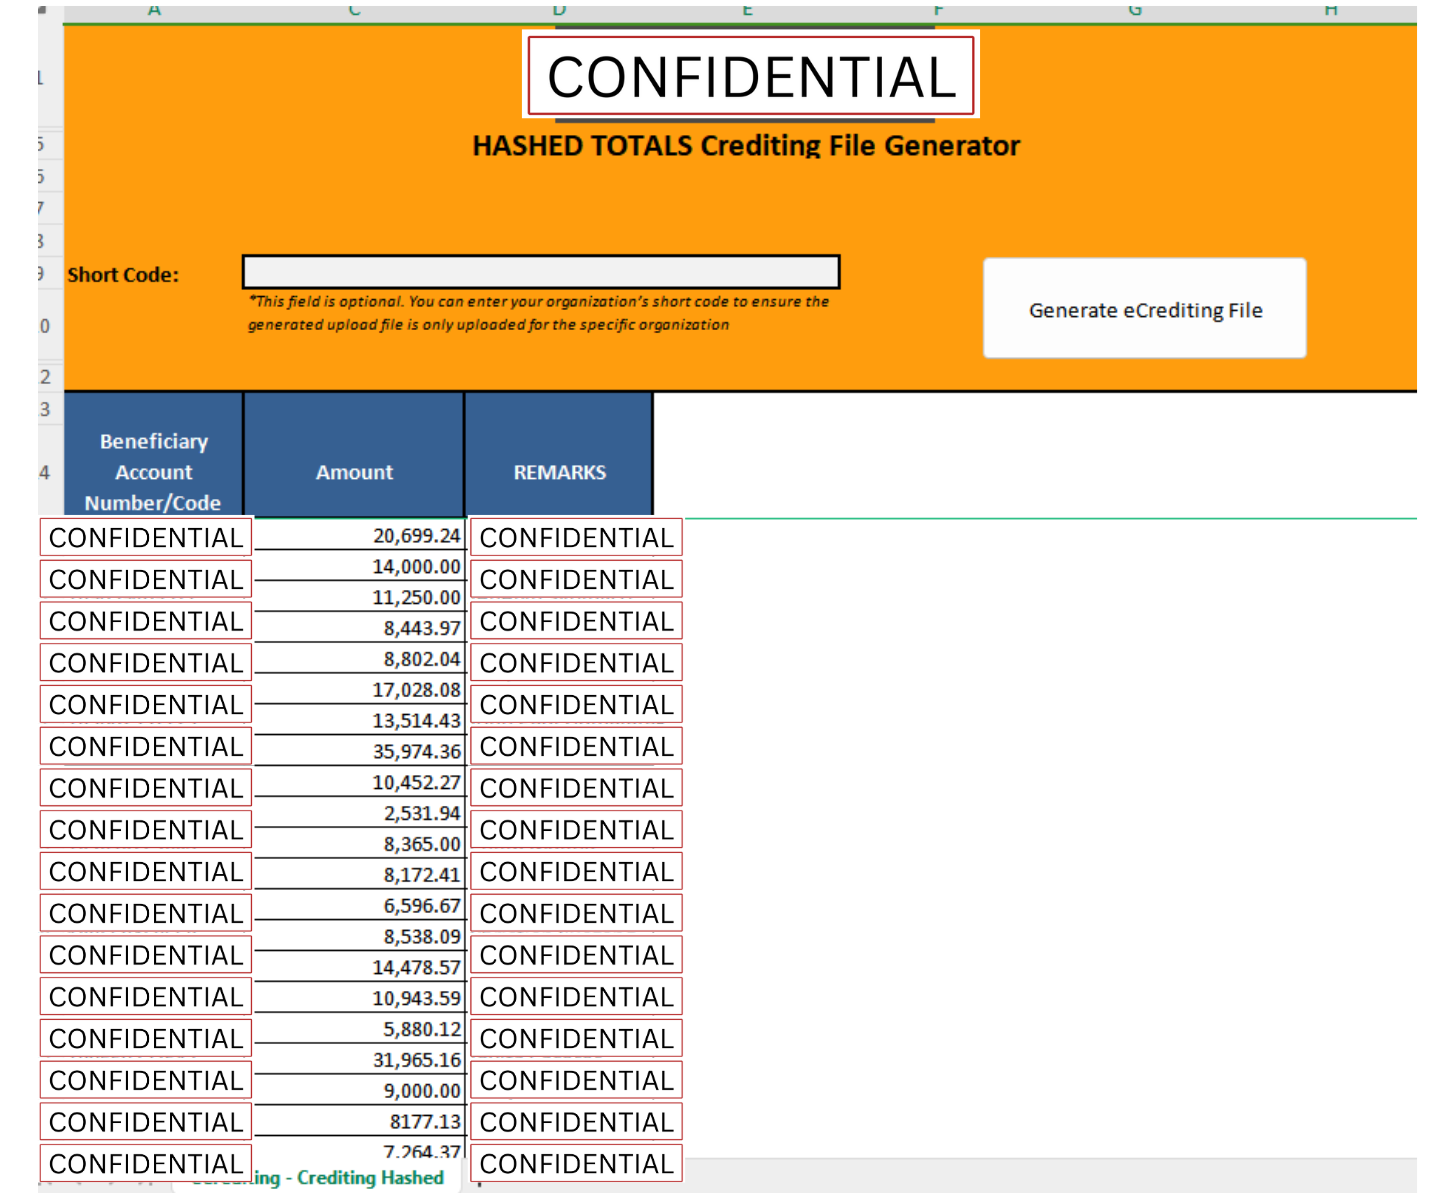Open the Crediting Hashed sheet tab
1455x1193 pixels.
coord(319,1178)
